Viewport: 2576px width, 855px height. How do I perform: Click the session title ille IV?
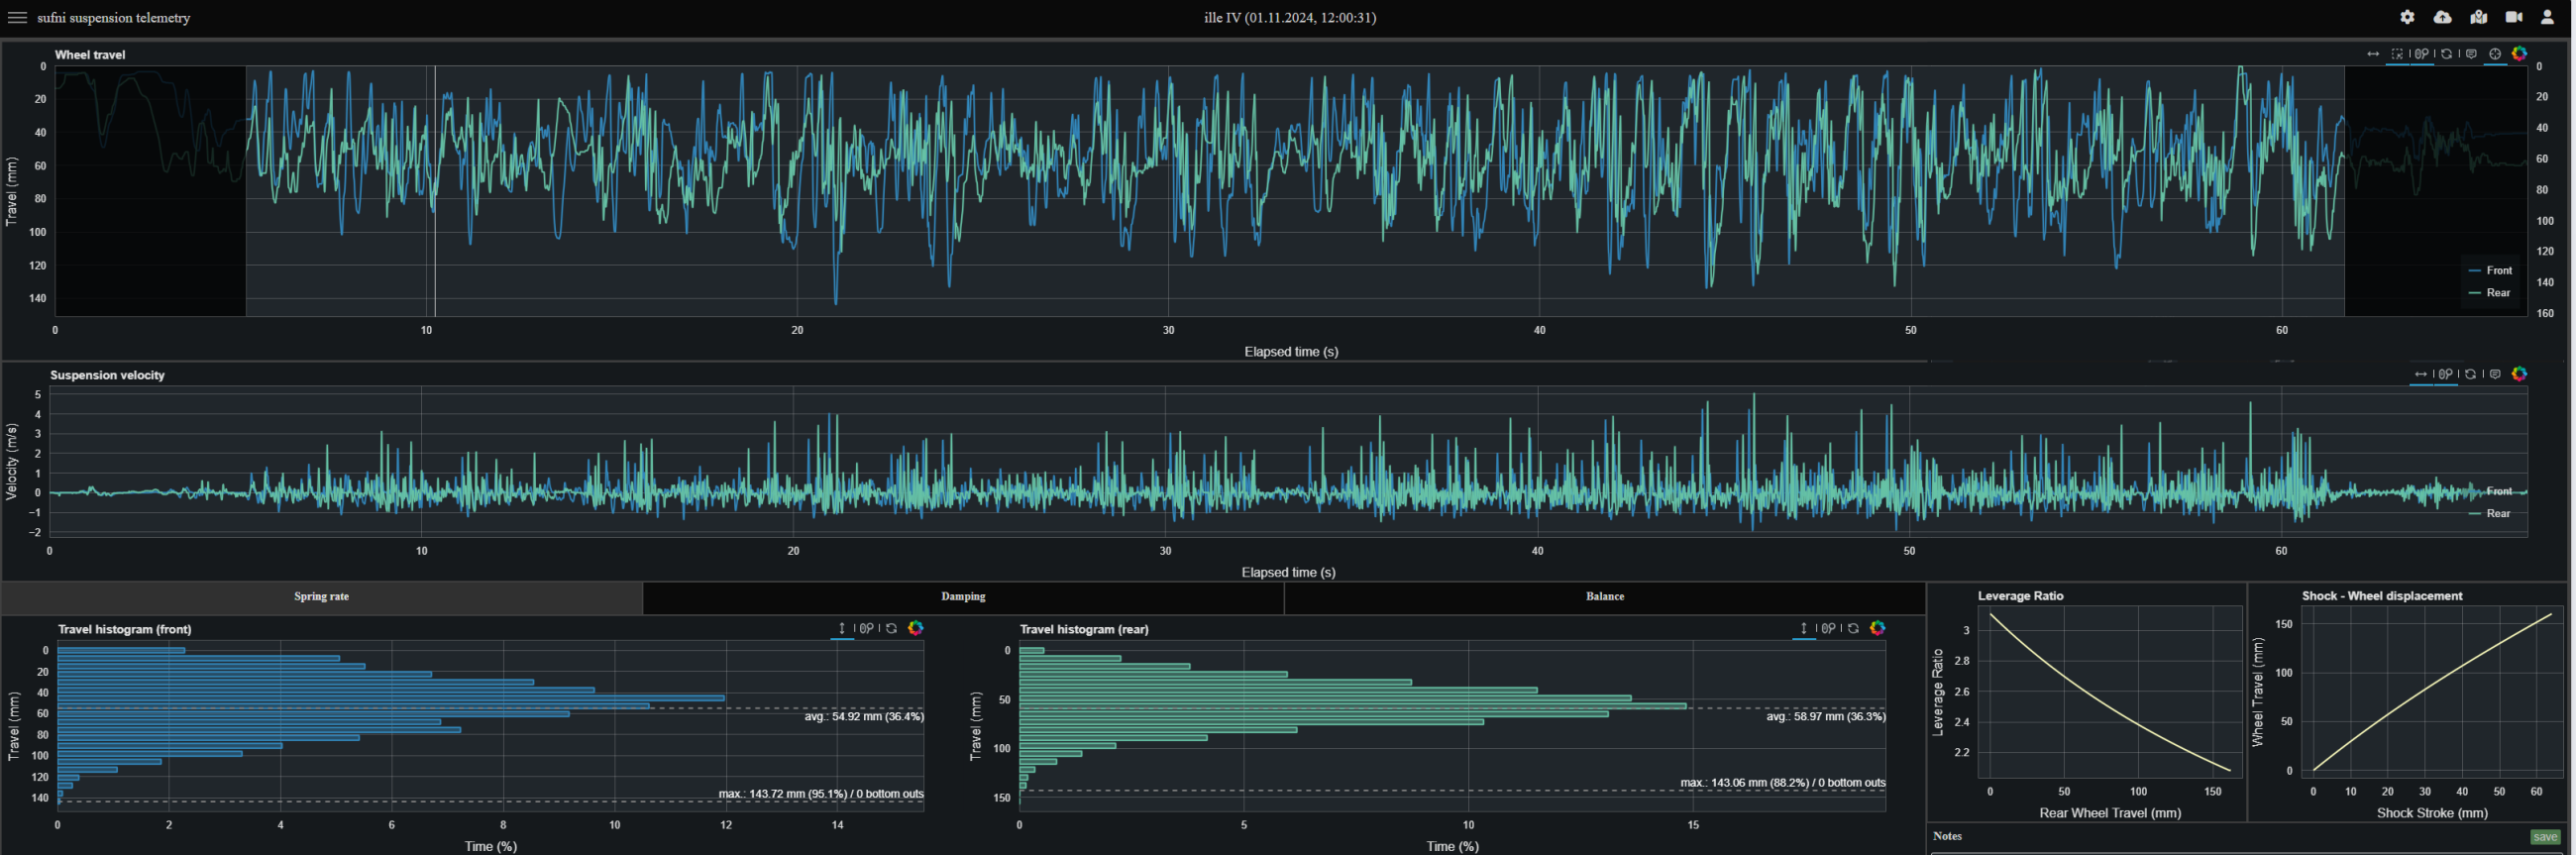pyautogui.click(x=1290, y=17)
